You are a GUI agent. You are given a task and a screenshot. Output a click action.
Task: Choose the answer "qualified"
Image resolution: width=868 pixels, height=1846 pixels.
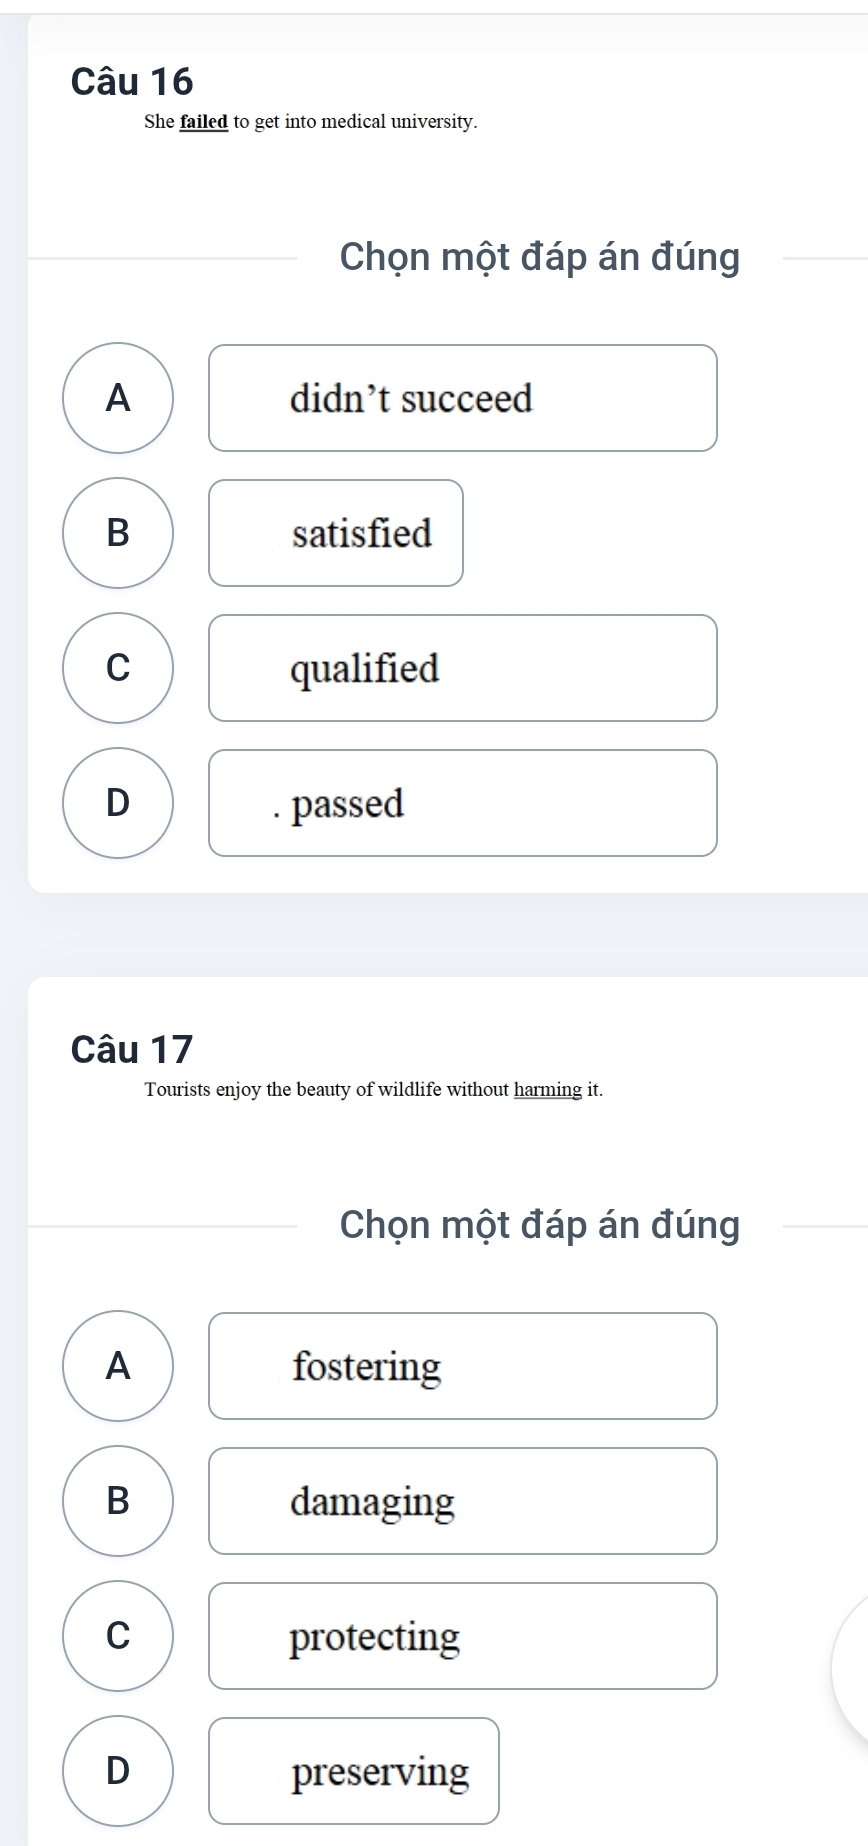pyautogui.click(x=463, y=668)
